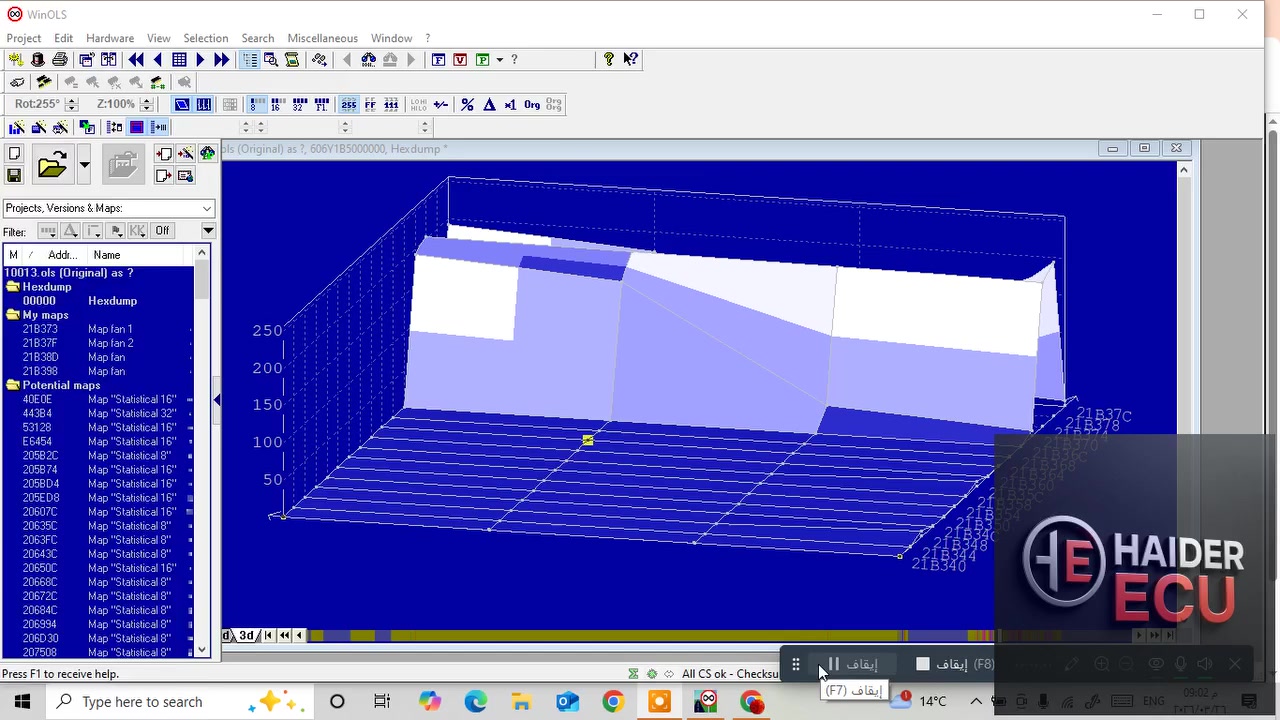
Task: Toggle 8-bit data width mode
Action: click(257, 104)
